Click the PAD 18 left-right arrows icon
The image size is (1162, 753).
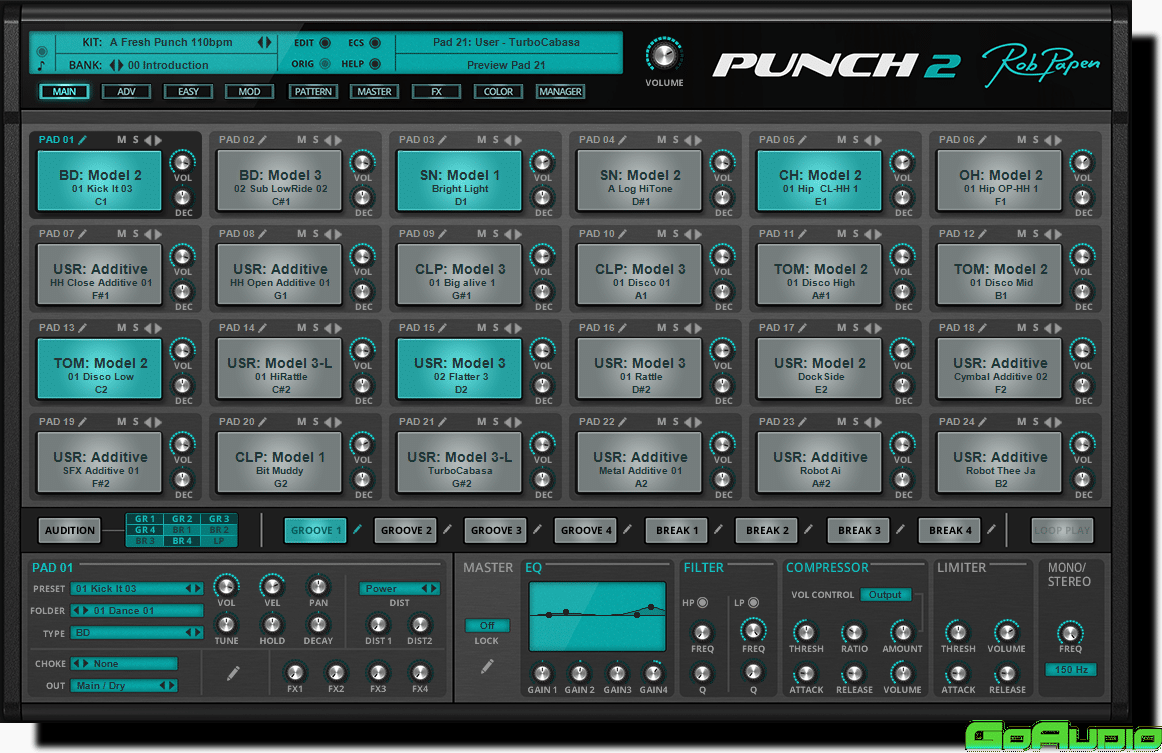click(x=1053, y=328)
